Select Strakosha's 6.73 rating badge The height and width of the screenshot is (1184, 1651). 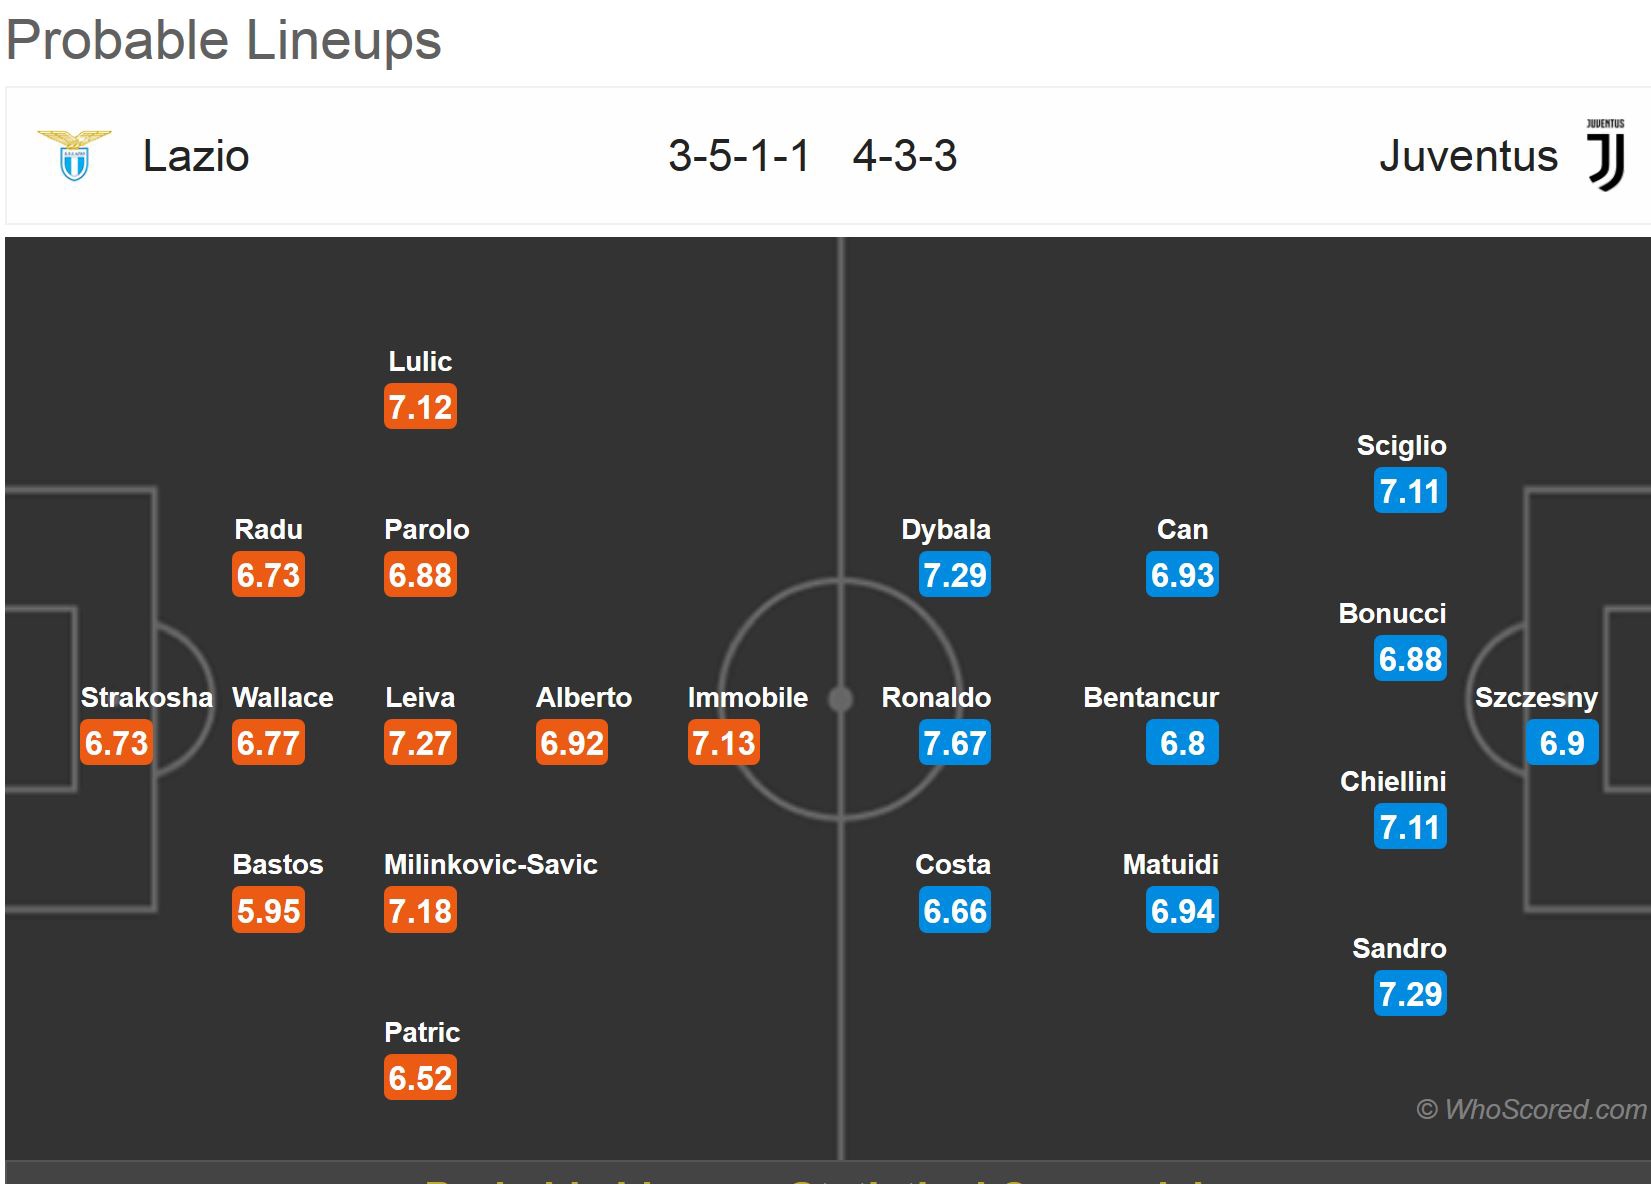pyautogui.click(x=116, y=743)
